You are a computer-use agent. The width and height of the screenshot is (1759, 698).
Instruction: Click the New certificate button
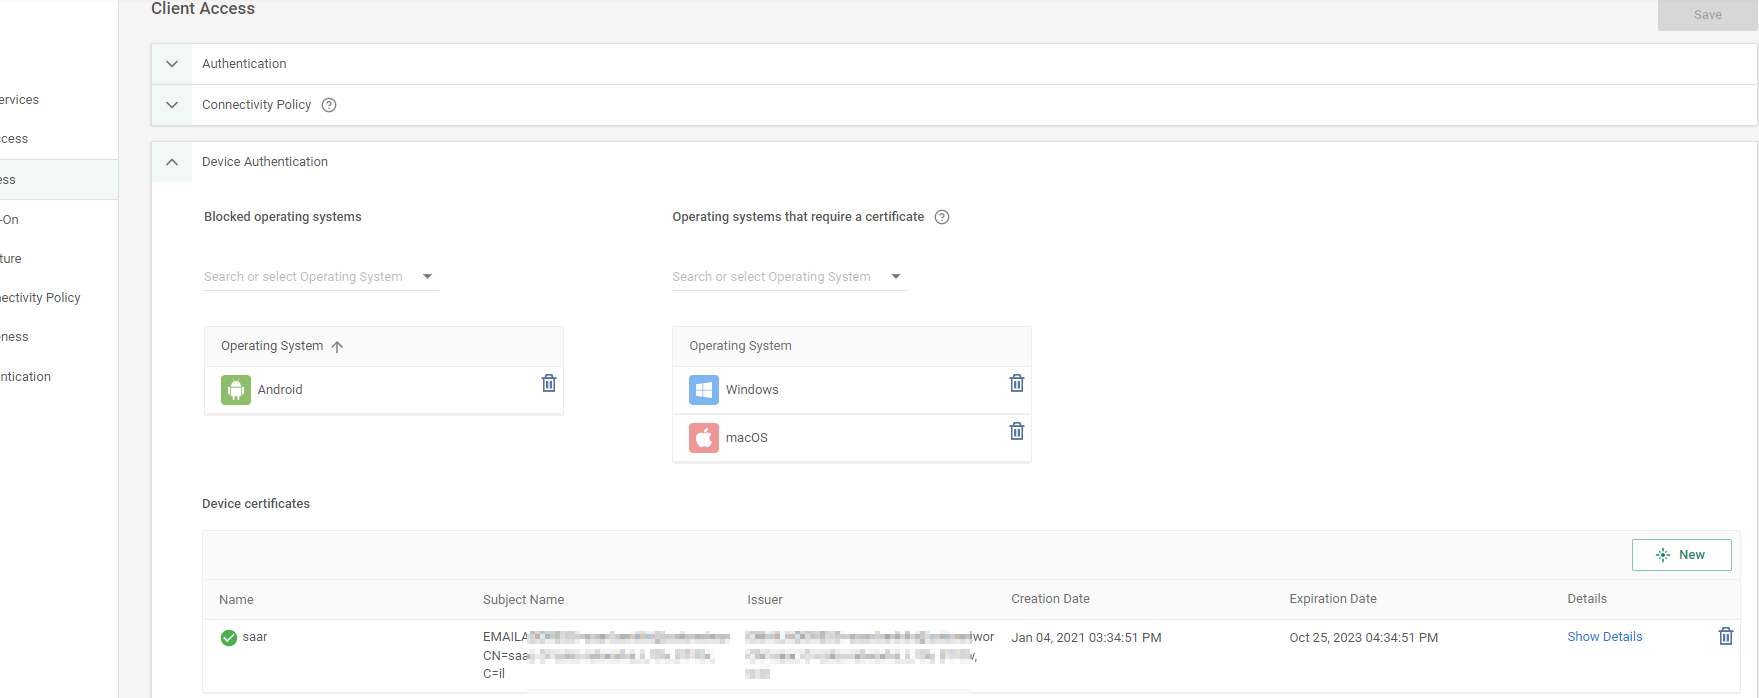click(x=1681, y=555)
